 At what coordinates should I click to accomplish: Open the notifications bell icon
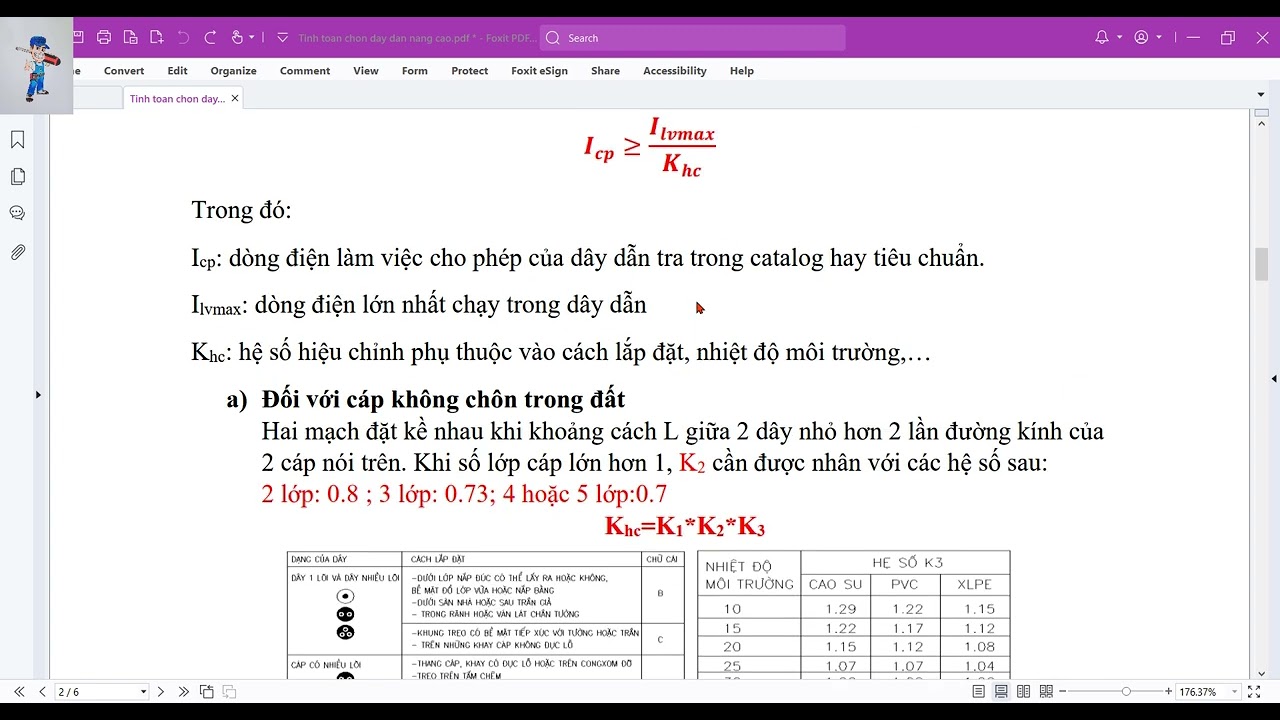coord(1102,37)
